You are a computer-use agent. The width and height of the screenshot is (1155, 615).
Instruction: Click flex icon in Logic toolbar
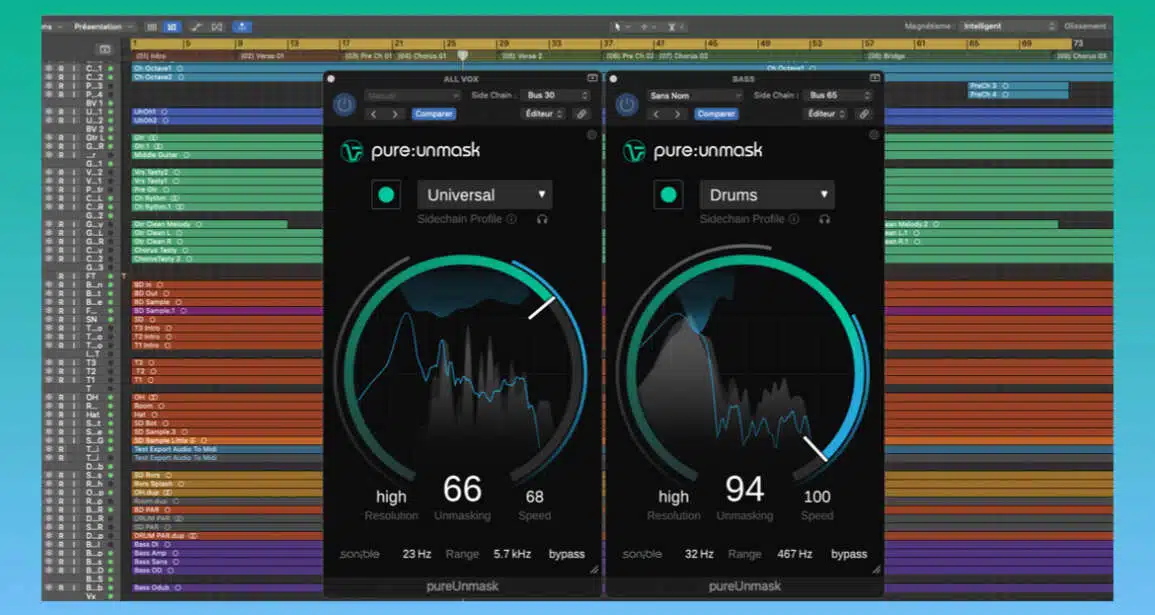[217, 27]
